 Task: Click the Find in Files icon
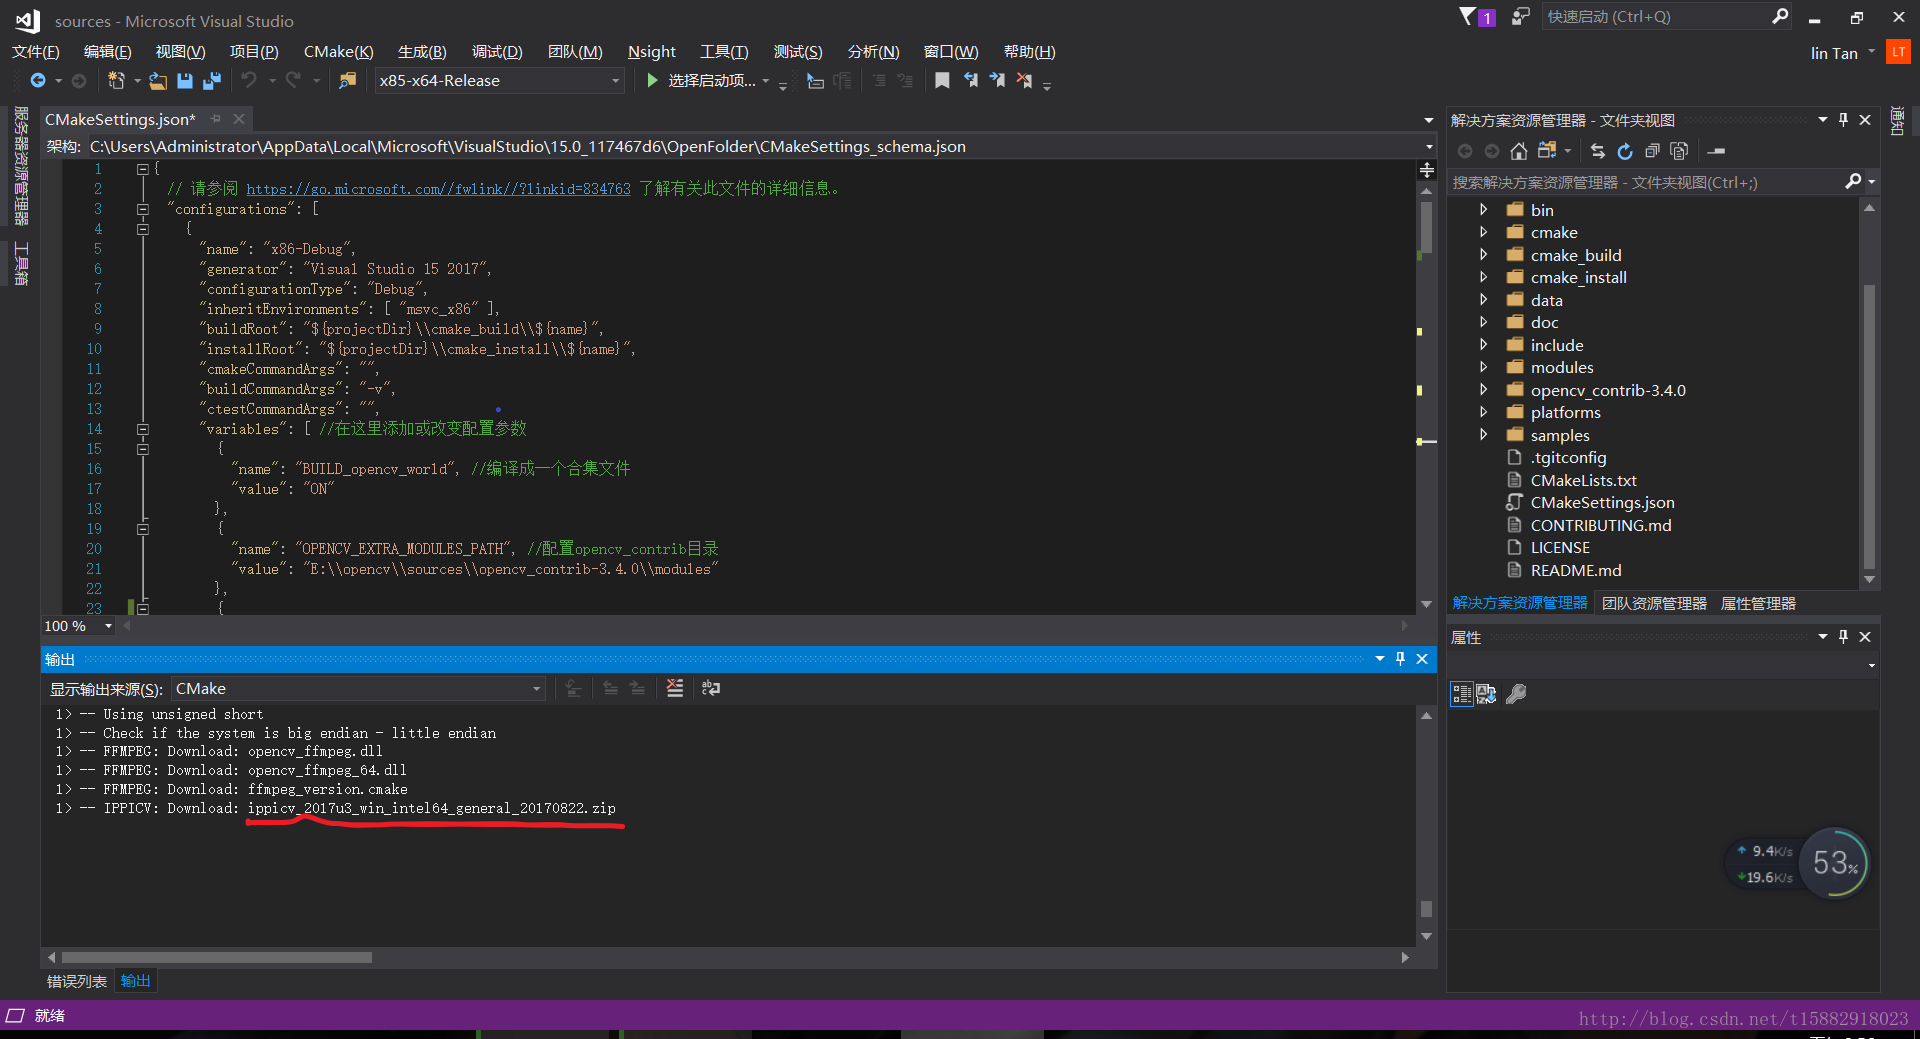point(347,81)
